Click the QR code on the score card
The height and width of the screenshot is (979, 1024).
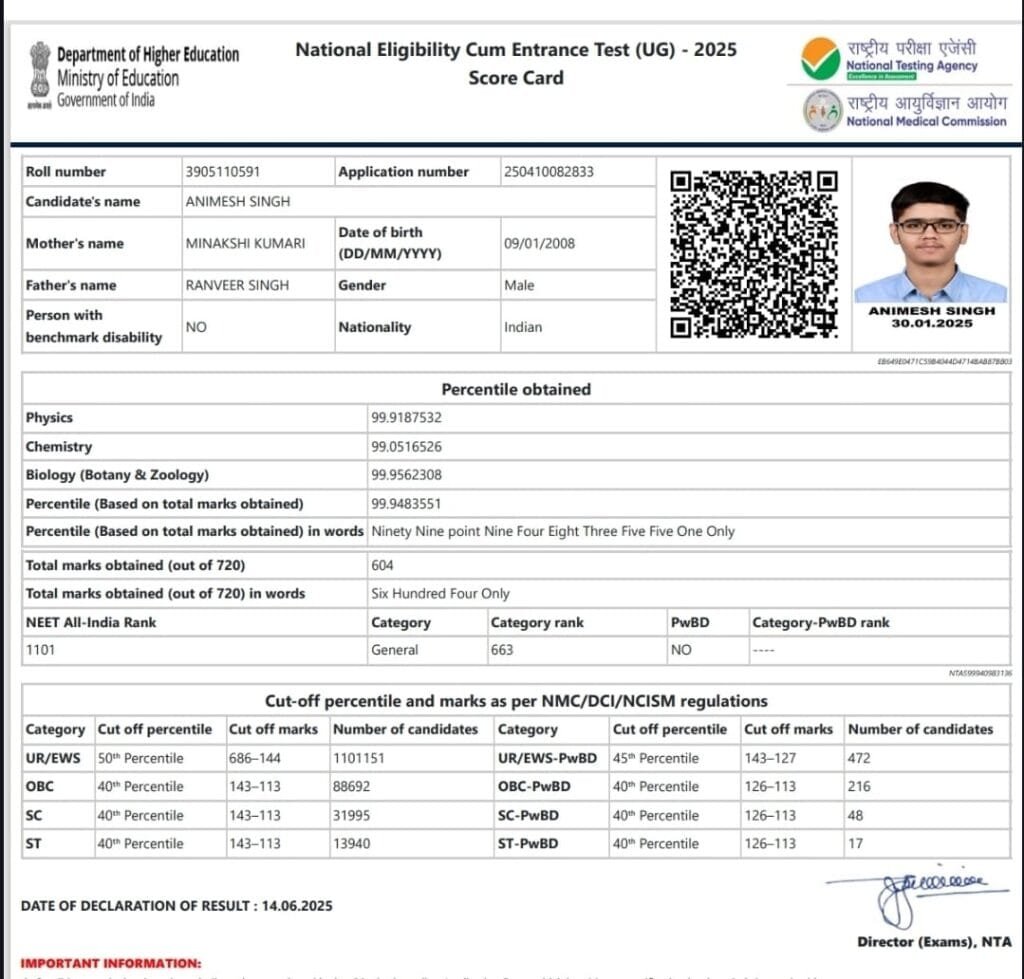[x=754, y=254]
